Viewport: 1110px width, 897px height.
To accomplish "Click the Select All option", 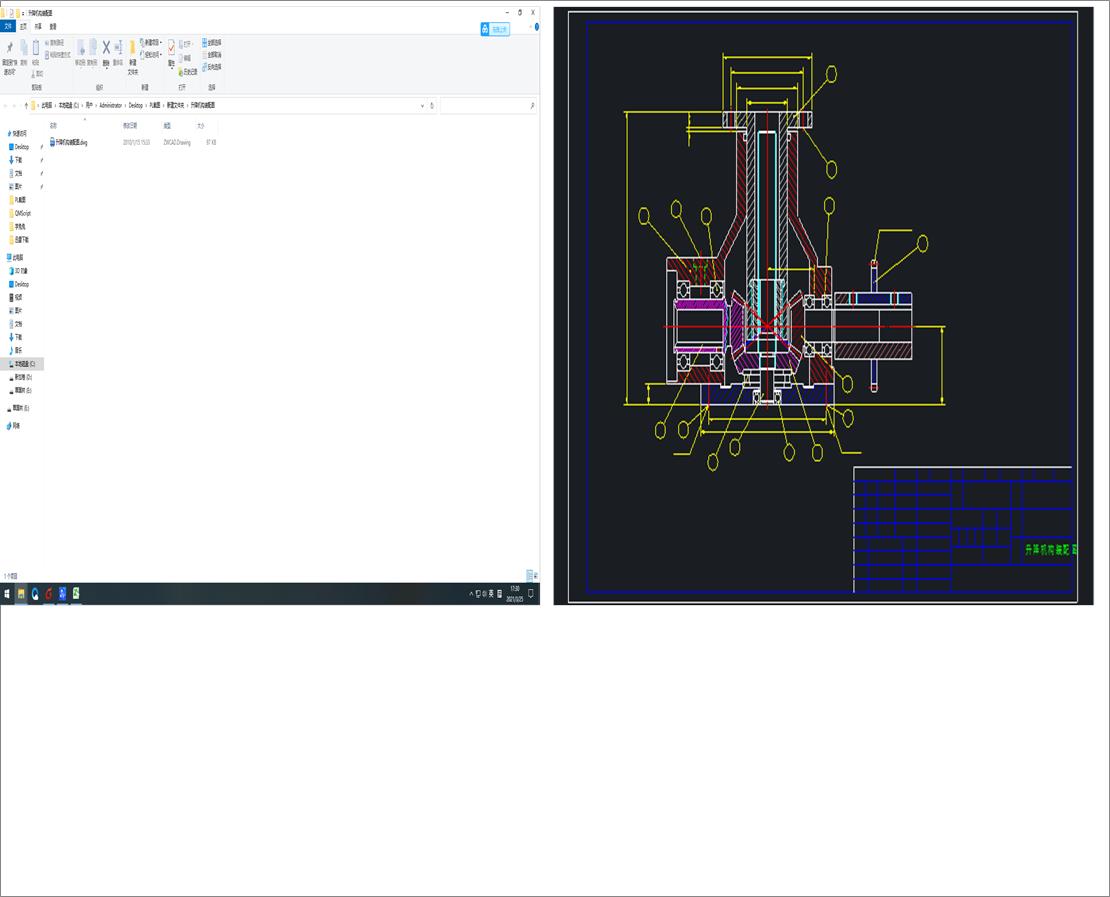I will click(212, 42).
